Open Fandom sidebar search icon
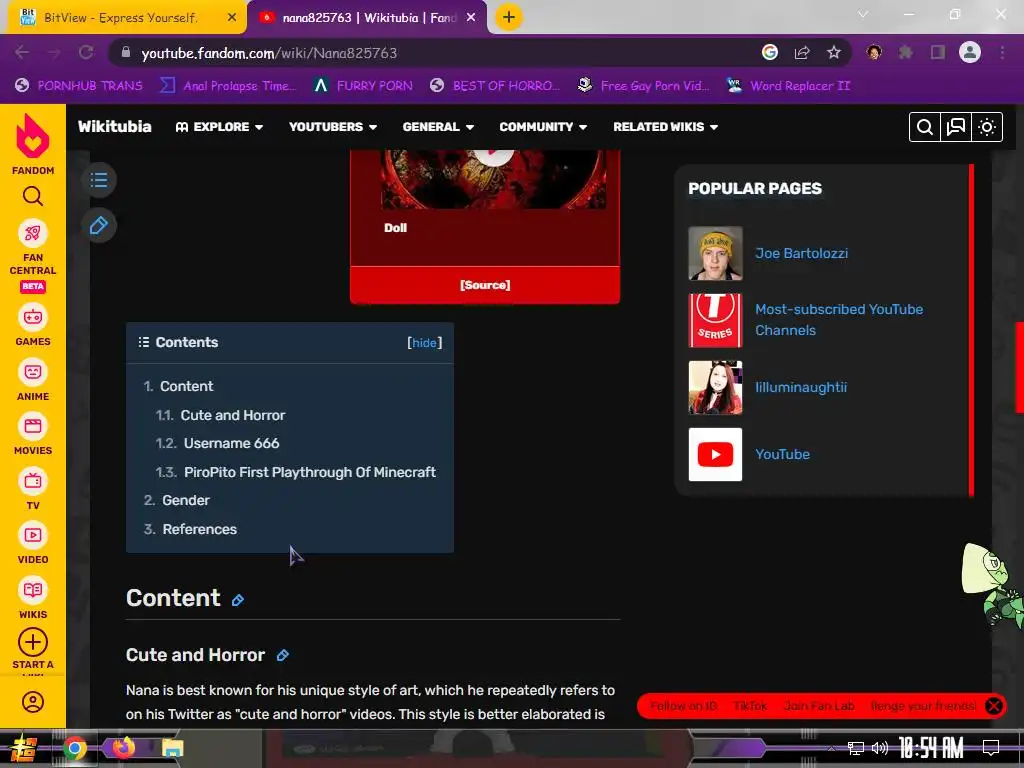 click(33, 196)
